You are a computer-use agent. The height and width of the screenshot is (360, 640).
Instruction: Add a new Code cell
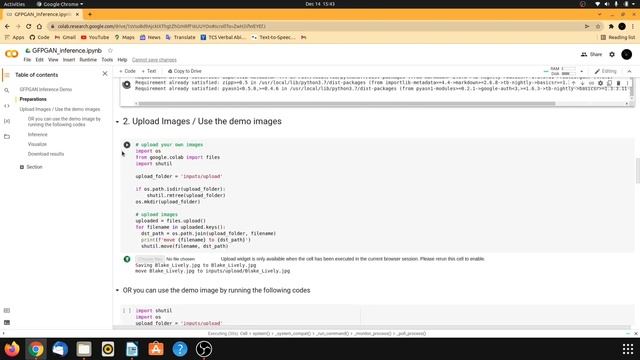(x=127, y=71)
